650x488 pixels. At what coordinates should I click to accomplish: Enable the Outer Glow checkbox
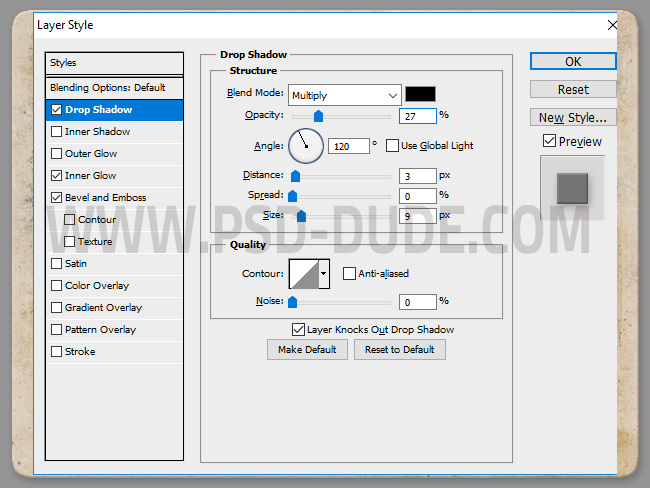click(56, 154)
